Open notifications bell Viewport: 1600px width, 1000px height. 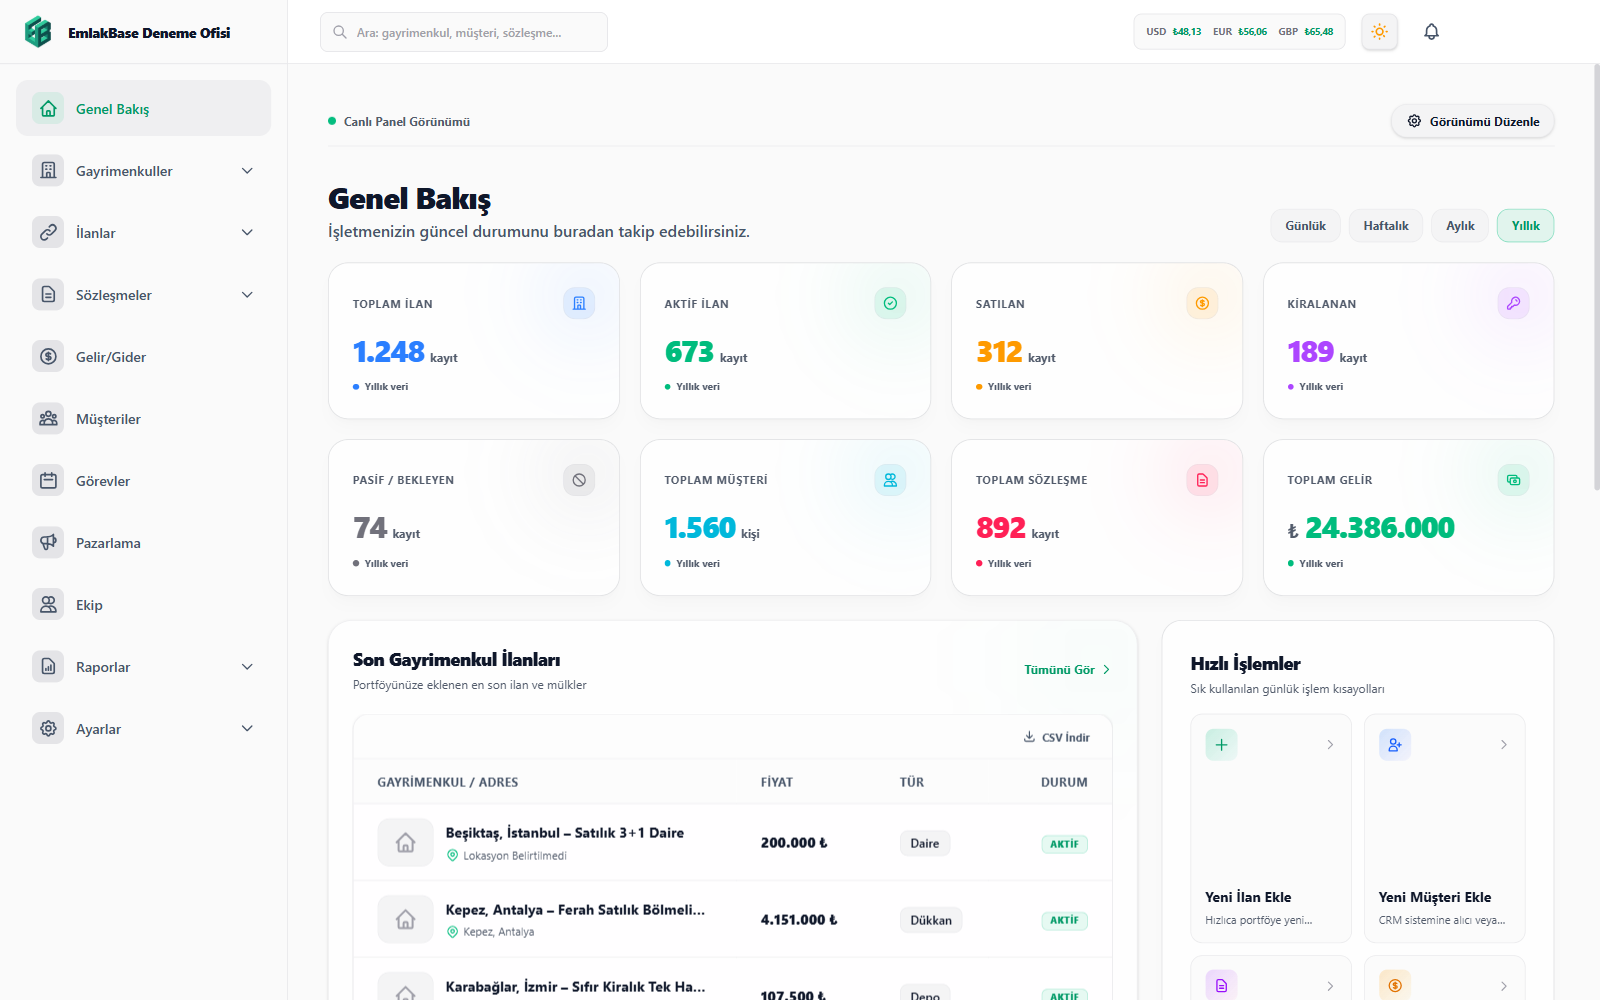[1431, 32]
